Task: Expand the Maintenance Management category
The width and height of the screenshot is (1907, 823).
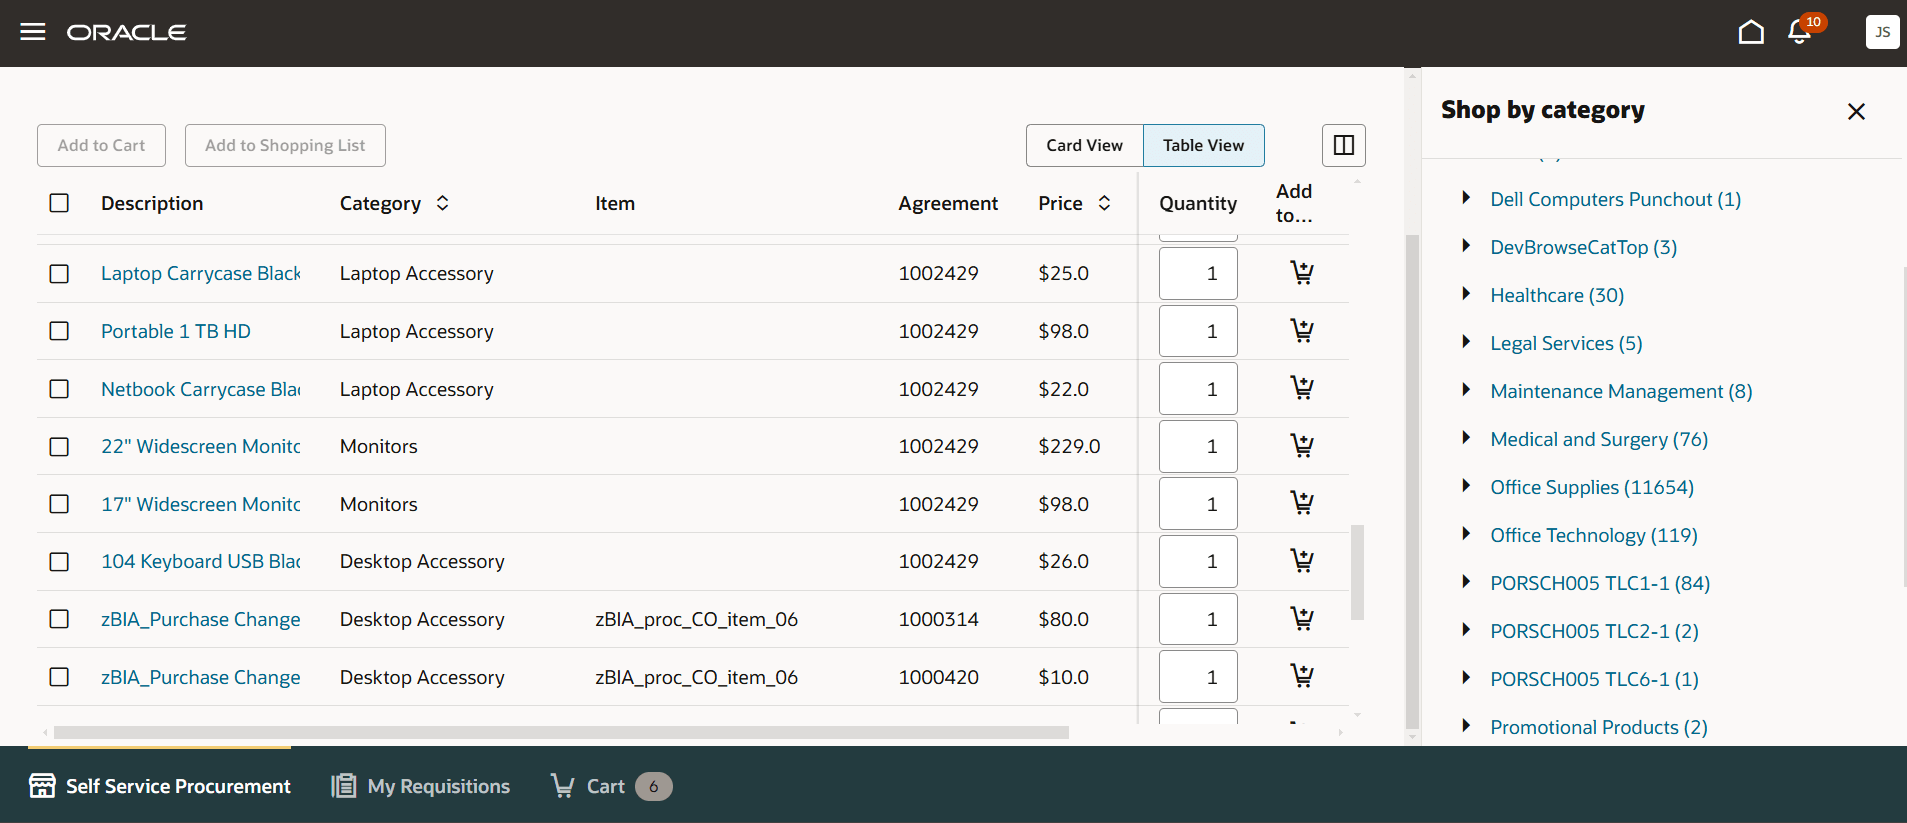Action: click(1466, 390)
